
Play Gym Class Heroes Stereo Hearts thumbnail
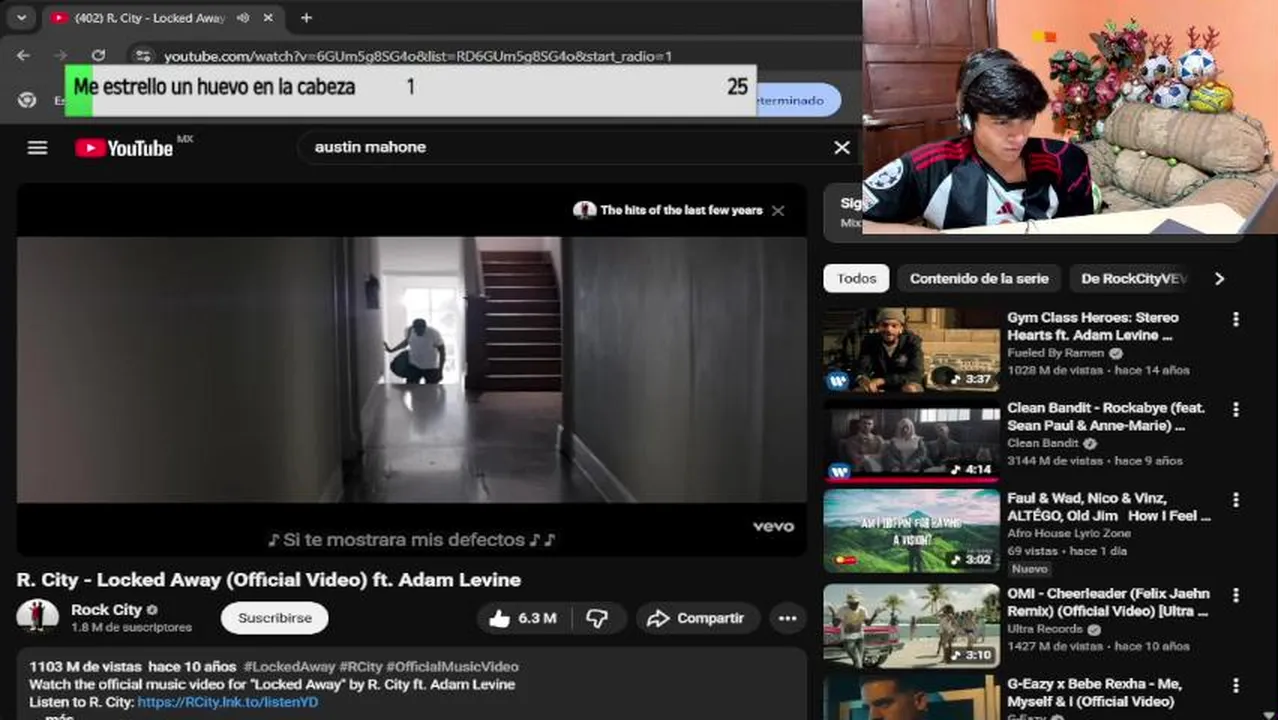click(x=911, y=349)
